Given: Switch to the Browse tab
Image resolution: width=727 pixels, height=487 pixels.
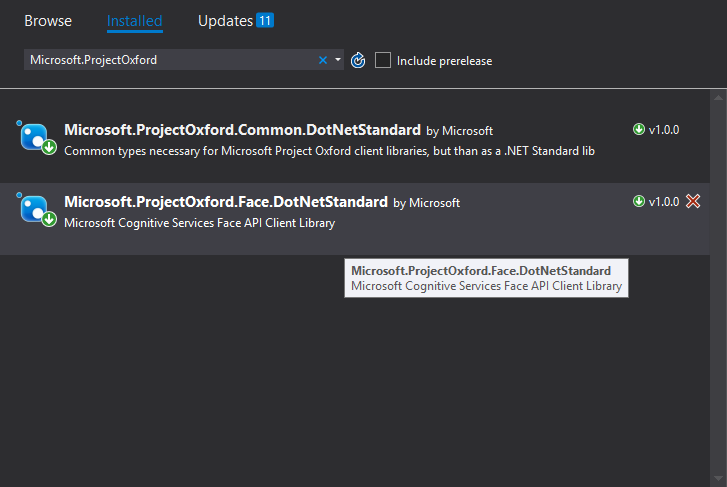Looking at the screenshot, I should point(48,21).
